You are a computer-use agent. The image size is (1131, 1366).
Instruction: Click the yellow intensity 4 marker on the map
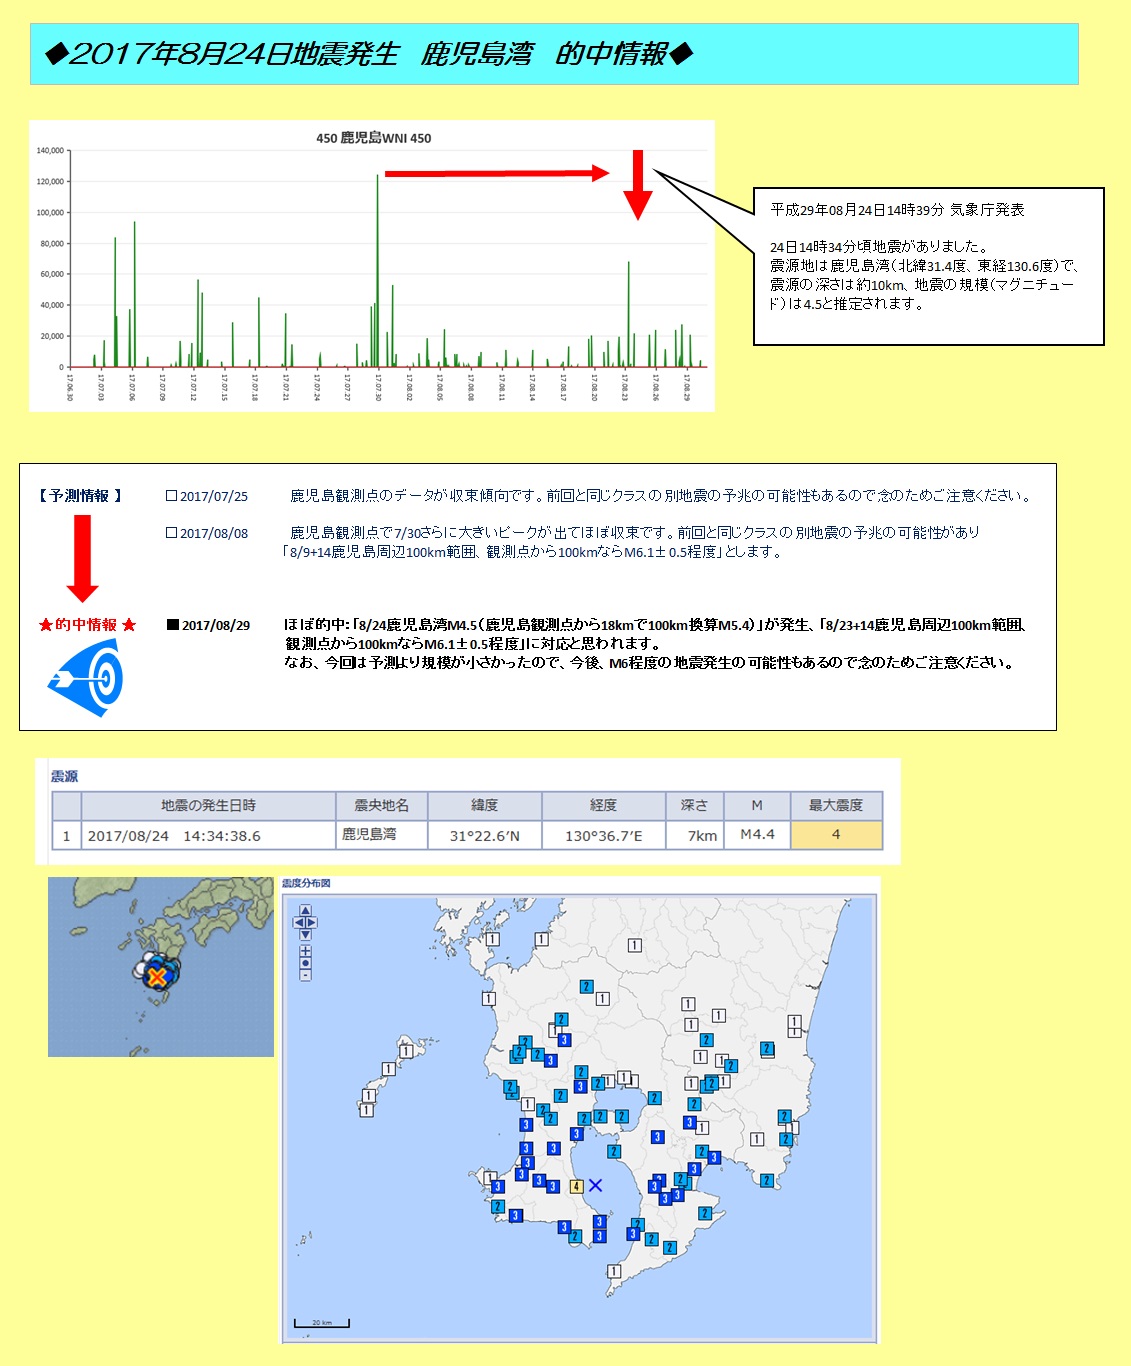[x=576, y=1186]
